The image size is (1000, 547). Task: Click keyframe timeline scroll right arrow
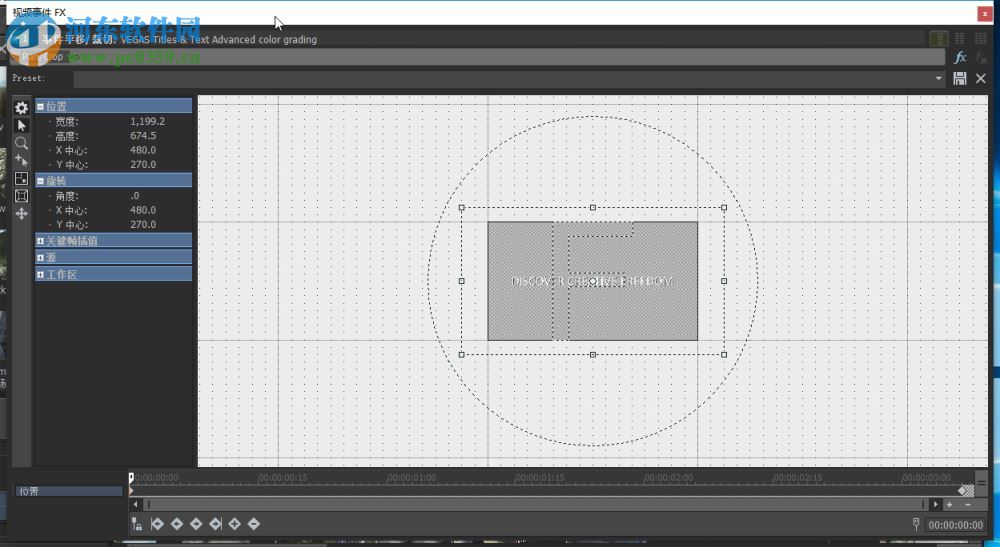click(936, 504)
